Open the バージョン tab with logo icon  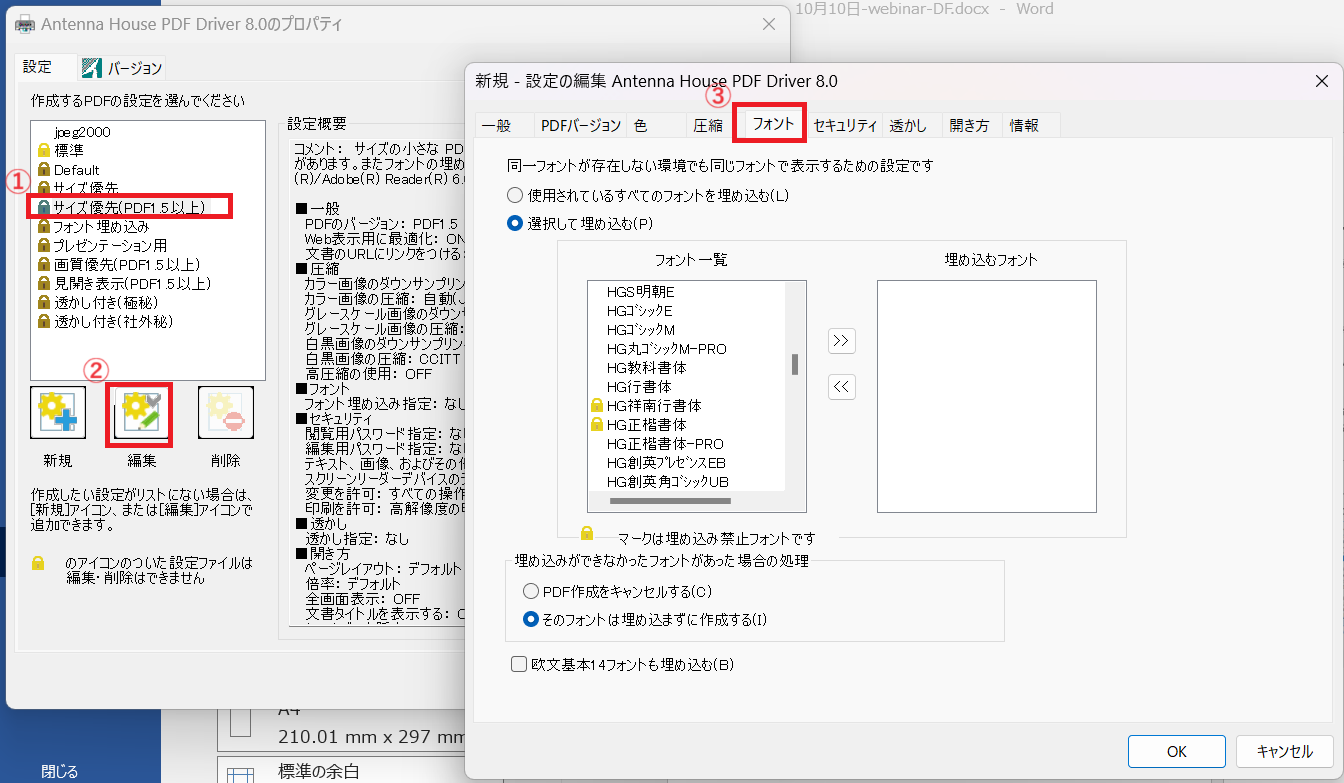click(x=122, y=68)
